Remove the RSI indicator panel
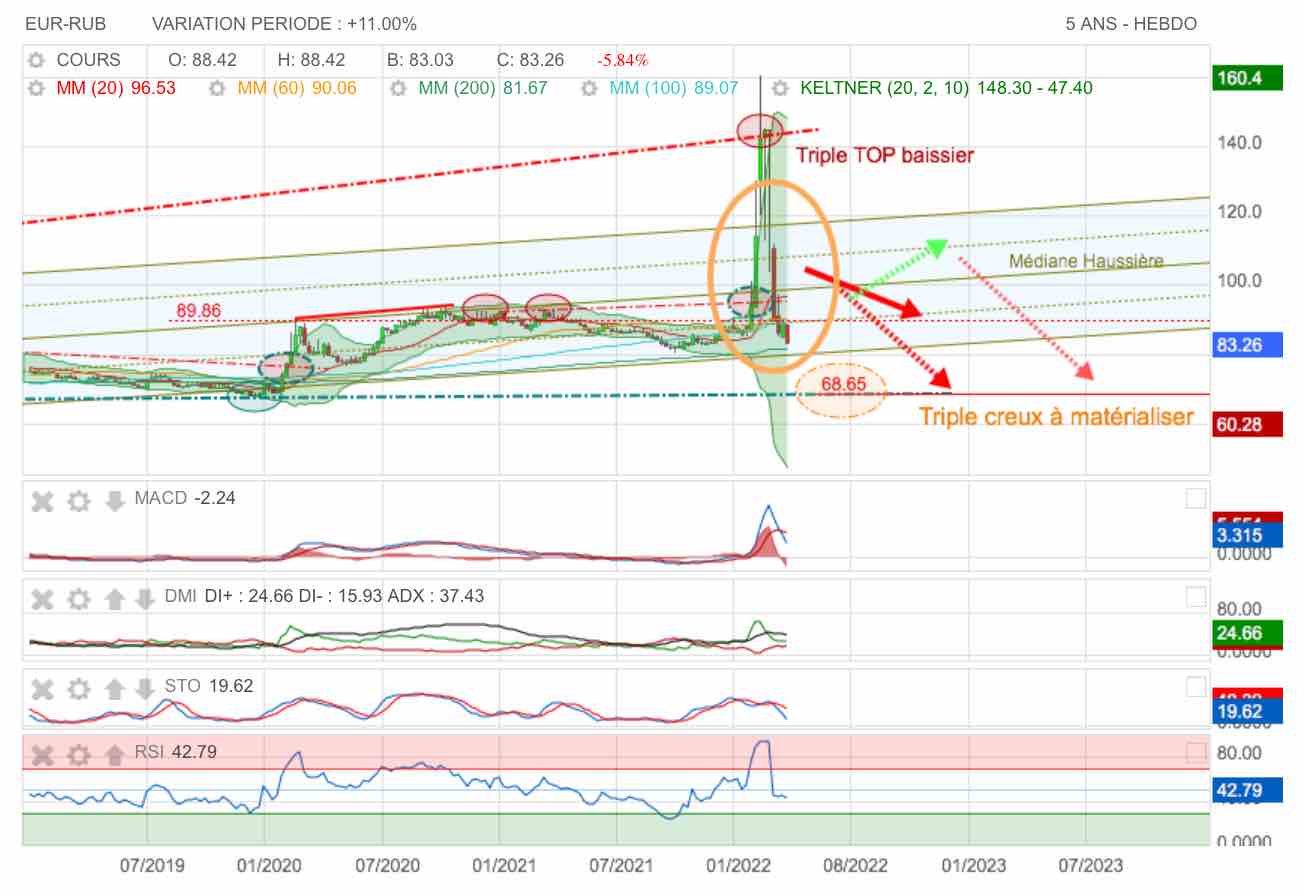 tap(42, 754)
